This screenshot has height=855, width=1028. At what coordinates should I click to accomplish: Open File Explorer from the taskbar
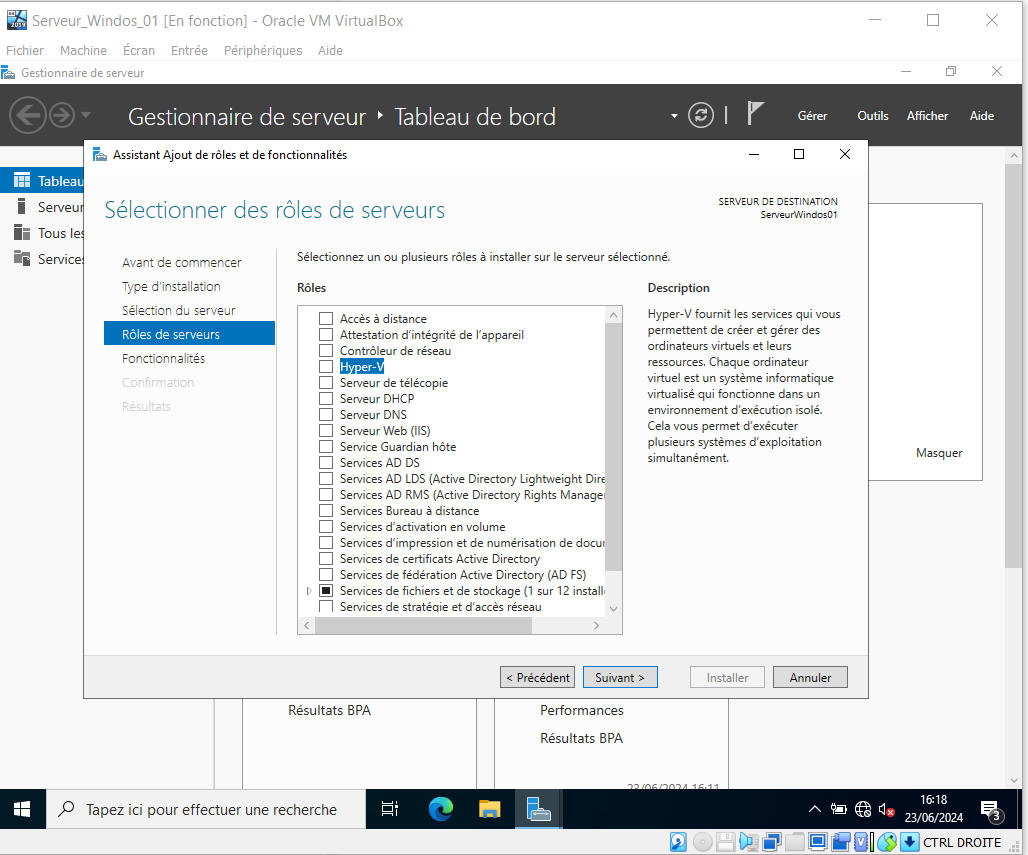pyautogui.click(x=489, y=809)
